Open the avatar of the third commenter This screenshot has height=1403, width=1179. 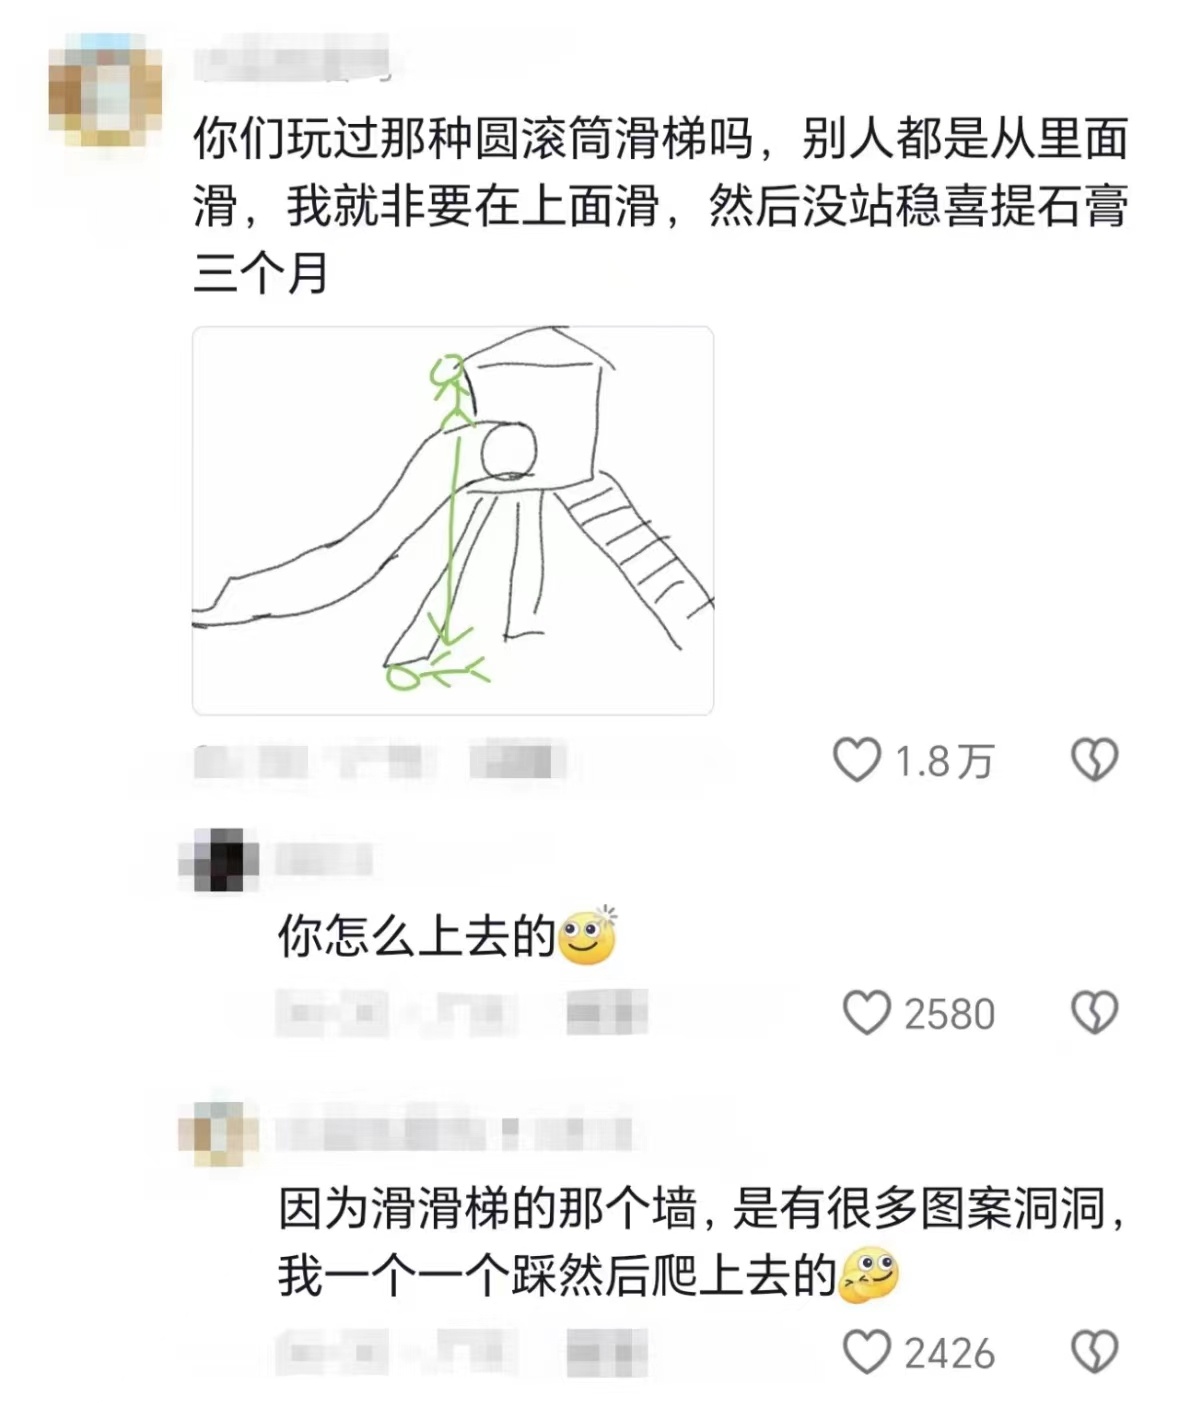219,1134
